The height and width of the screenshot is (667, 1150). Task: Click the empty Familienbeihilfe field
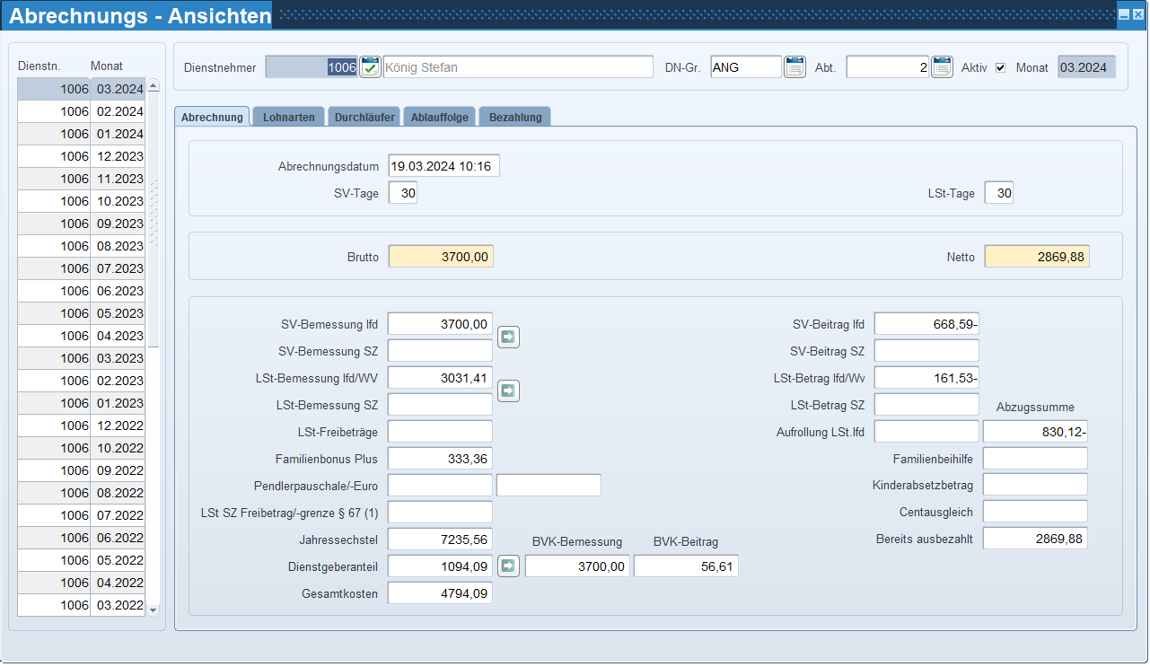point(1035,459)
